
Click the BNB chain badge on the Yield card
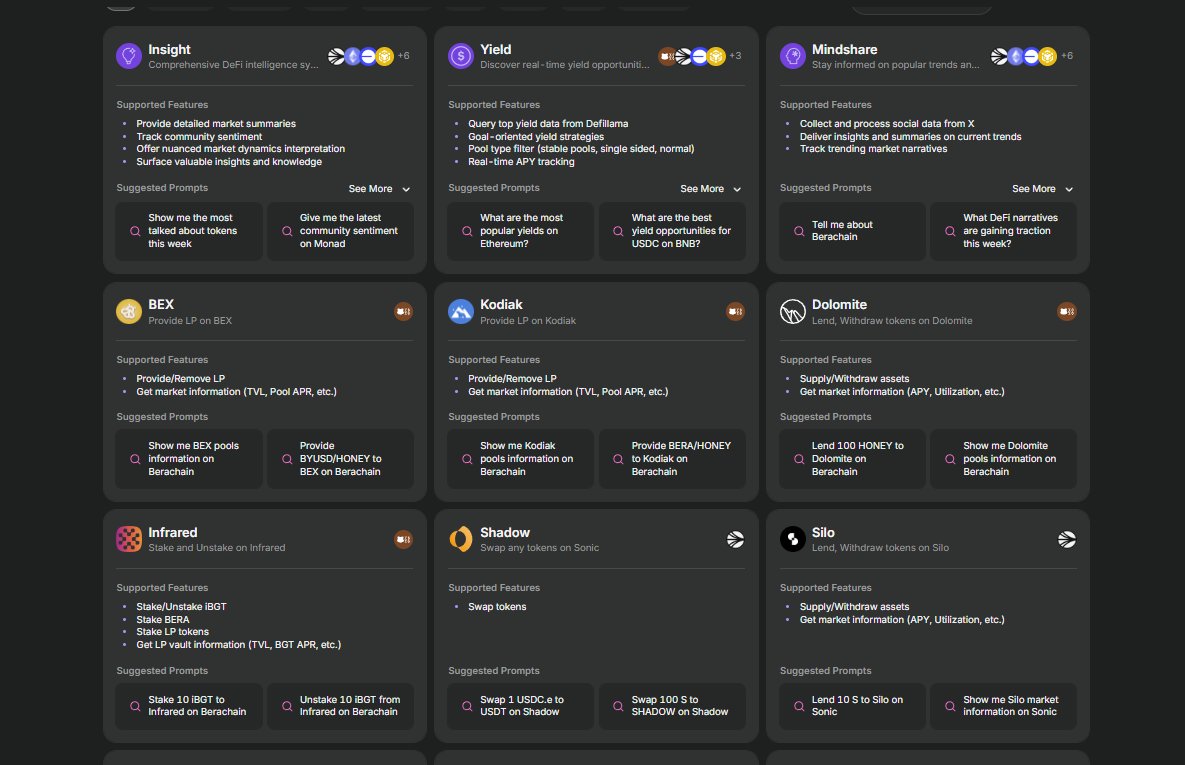click(x=716, y=56)
